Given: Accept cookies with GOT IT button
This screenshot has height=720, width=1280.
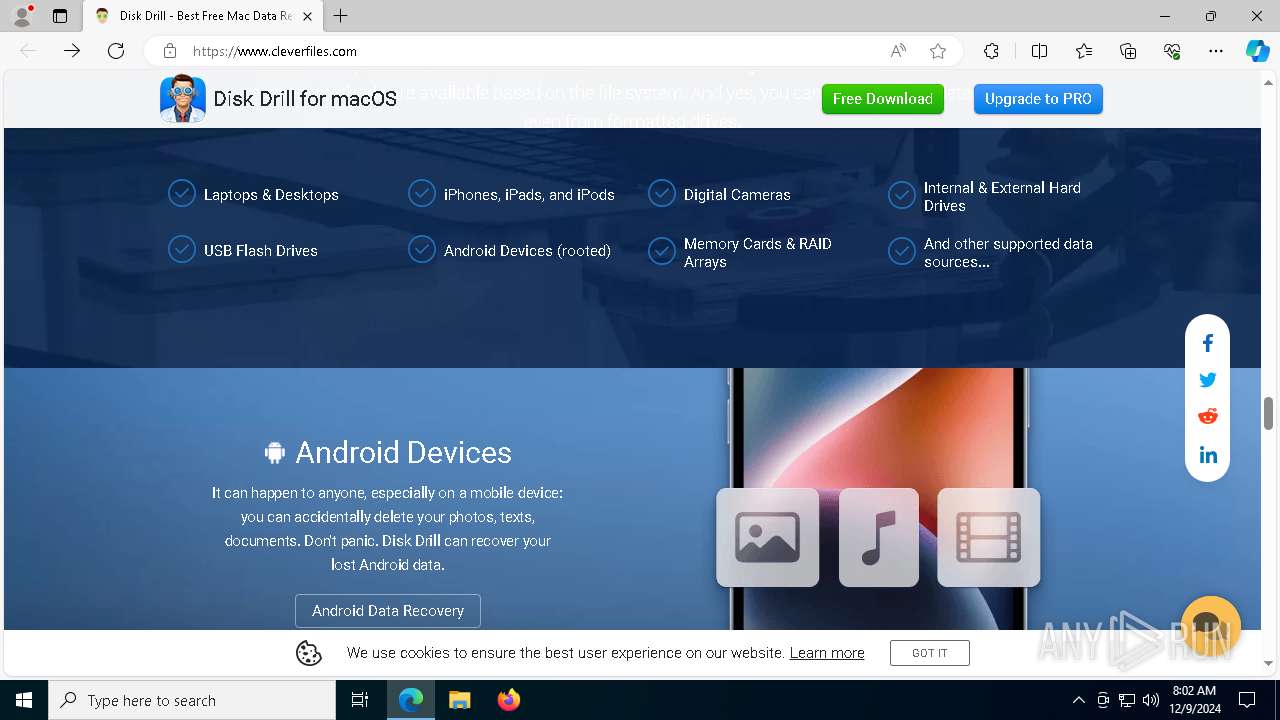Looking at the screenshot, I should [930, 653].
